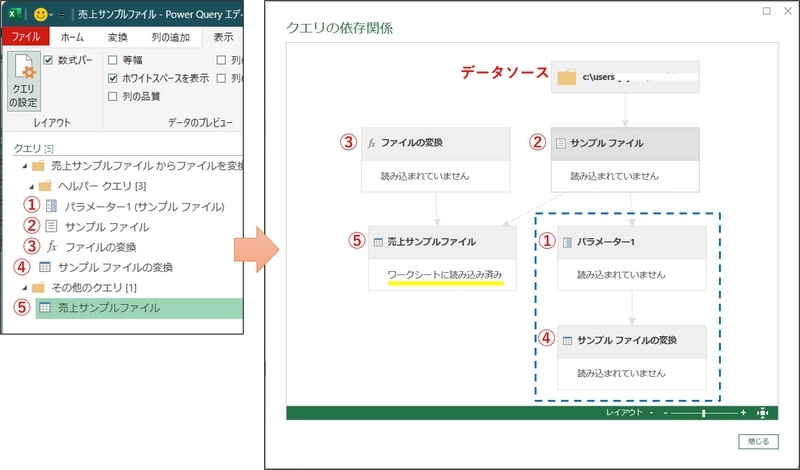This screenshot has height=470, width=800.
Task: Click folder icon of その他のクエリ group
Action: [38, 288]
